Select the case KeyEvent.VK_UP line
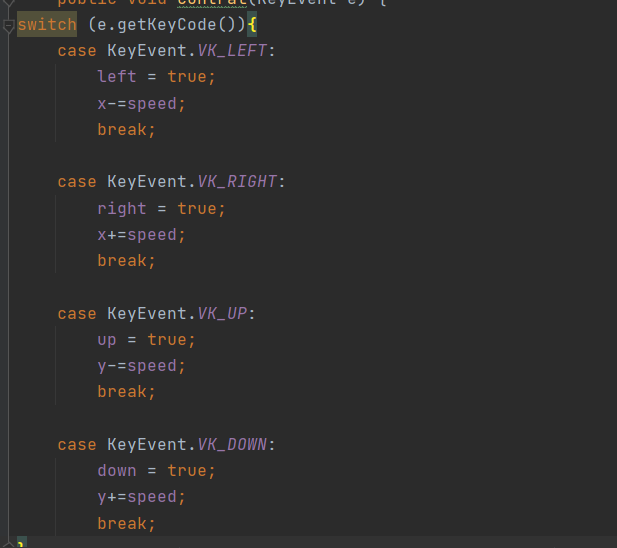This screenshot has height=548, width=617. click(156, 314)
